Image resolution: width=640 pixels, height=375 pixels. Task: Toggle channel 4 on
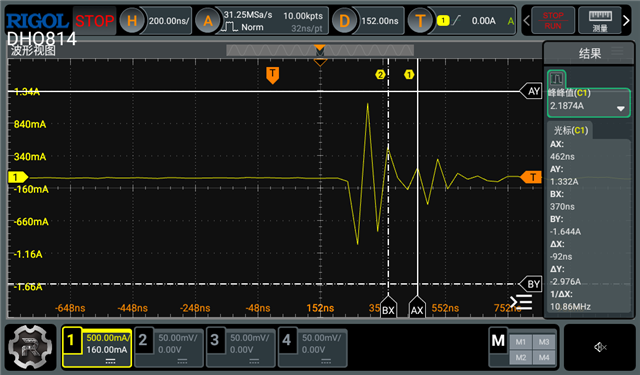click(313, 348)
